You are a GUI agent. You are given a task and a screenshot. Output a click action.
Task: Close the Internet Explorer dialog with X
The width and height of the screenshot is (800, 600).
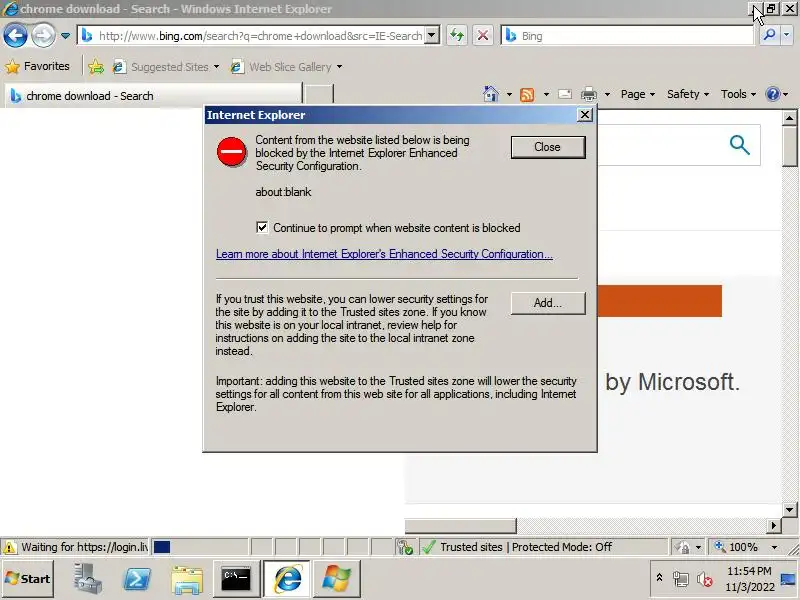[585, 115]
